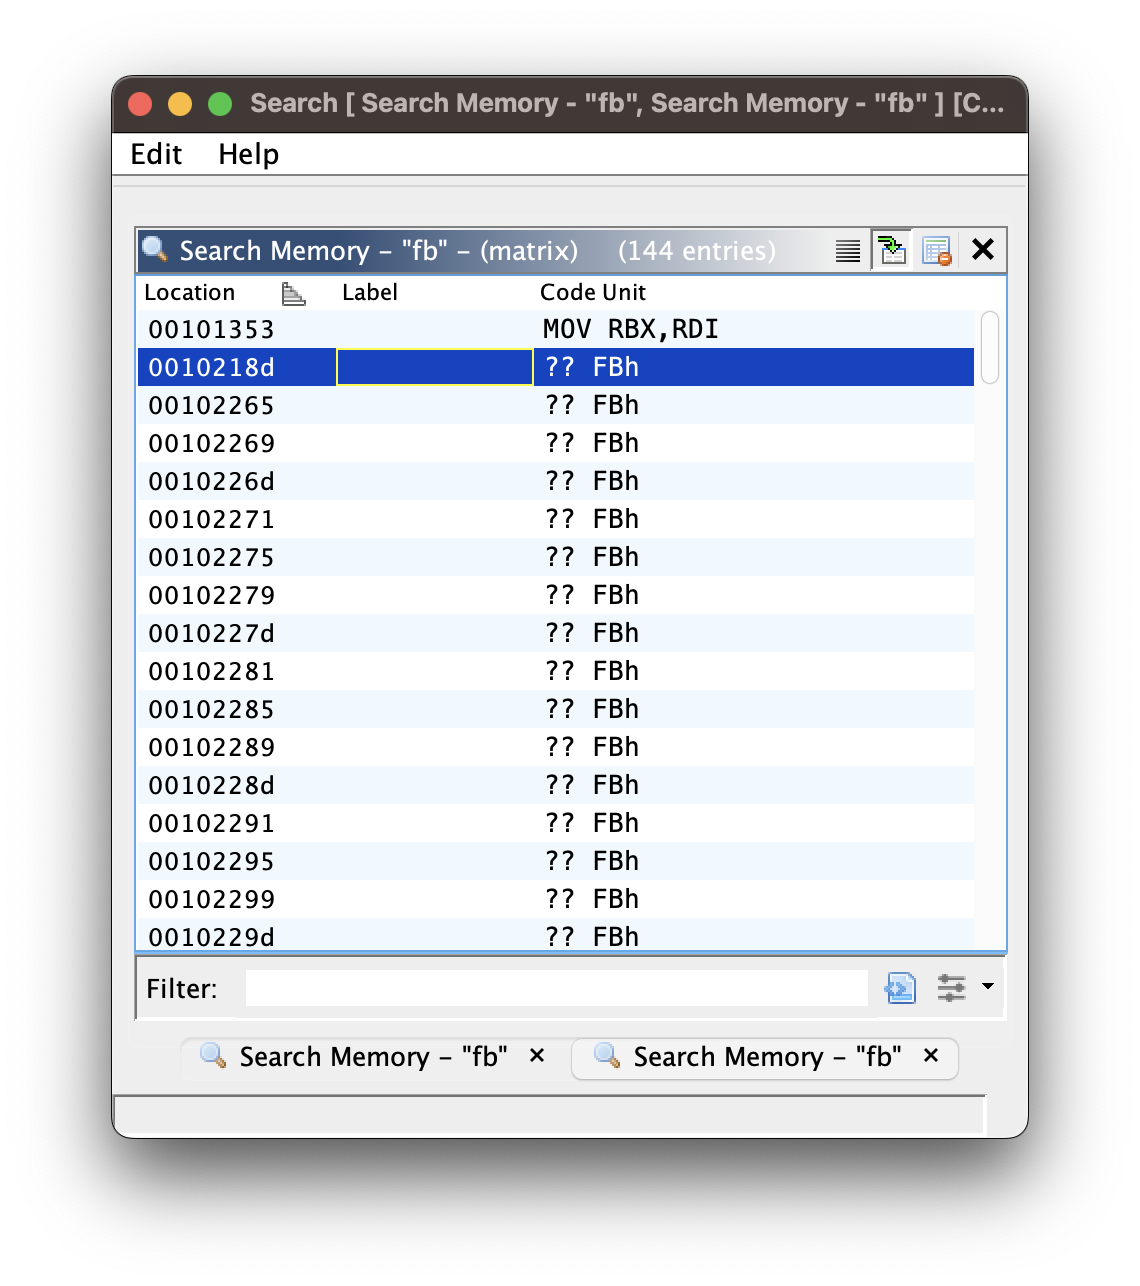Select row with location 00102275
The width and height of the screenshot is (1140, 1286).
(x=555, y=558)
